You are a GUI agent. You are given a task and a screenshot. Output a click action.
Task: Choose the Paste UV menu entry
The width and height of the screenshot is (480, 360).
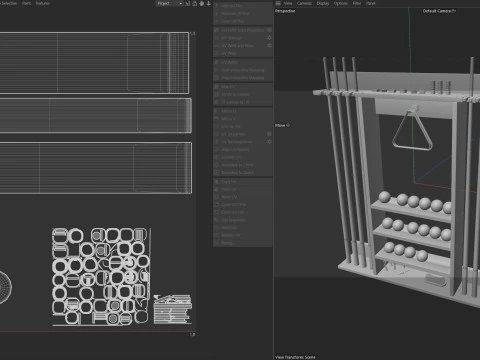[x=243, y=189]
